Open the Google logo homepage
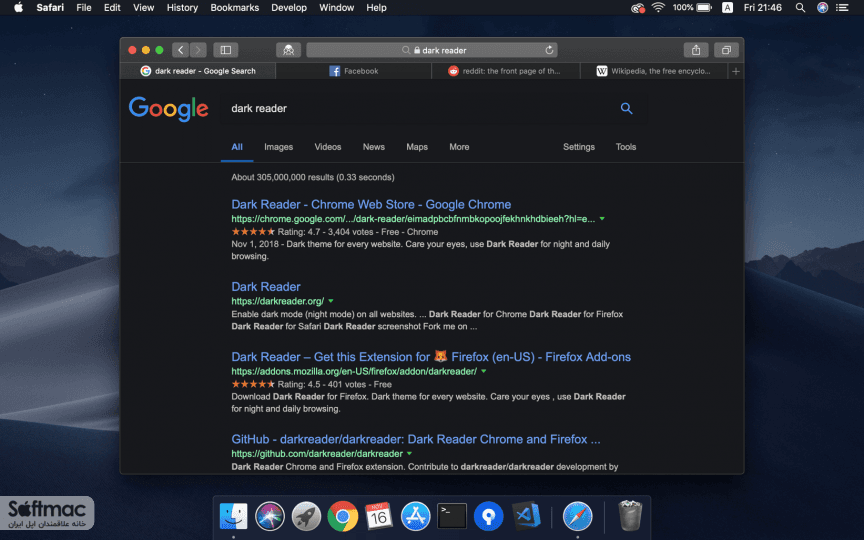 tap(169, 109)
